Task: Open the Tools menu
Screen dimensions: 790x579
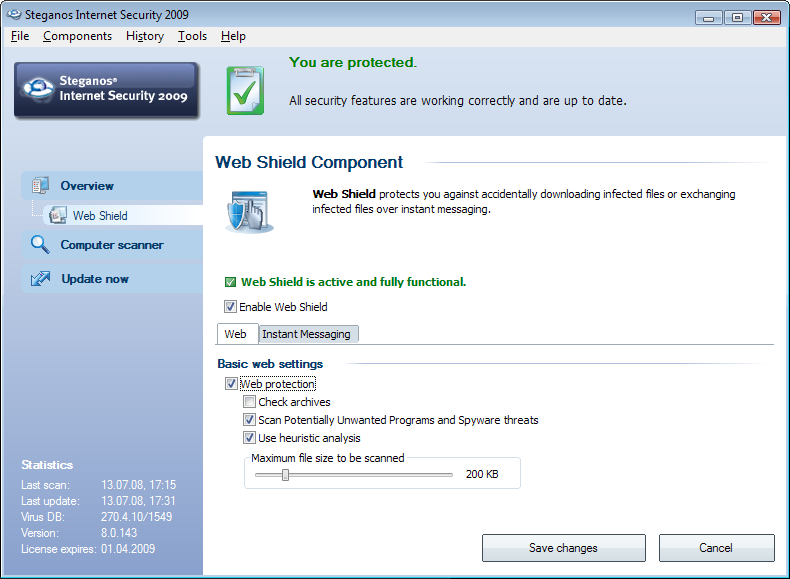Action: point(192,36)
